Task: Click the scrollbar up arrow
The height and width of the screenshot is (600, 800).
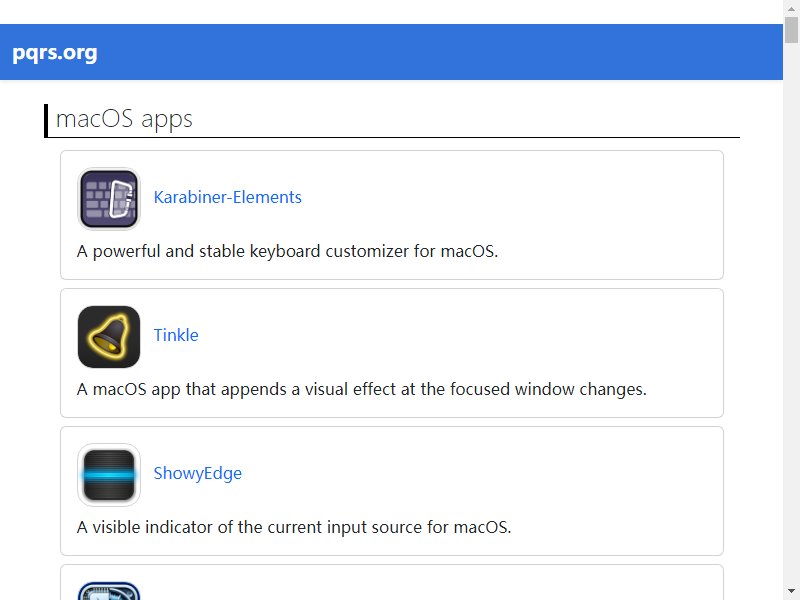Action: [791, 9]
